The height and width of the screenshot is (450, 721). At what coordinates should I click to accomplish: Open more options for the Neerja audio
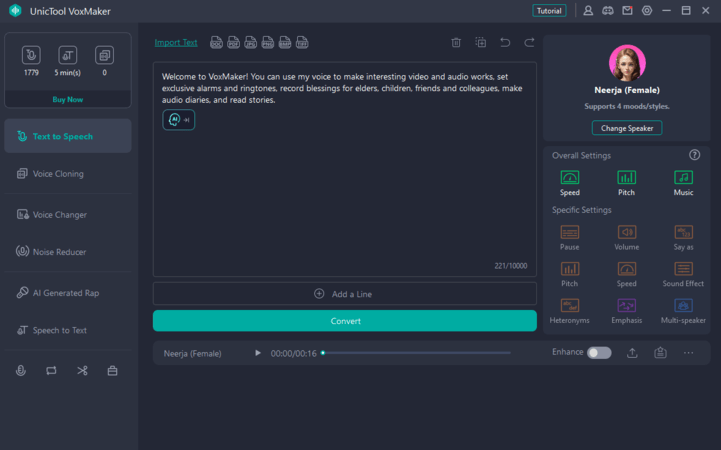pyautogui.click(x=688, y=353)
